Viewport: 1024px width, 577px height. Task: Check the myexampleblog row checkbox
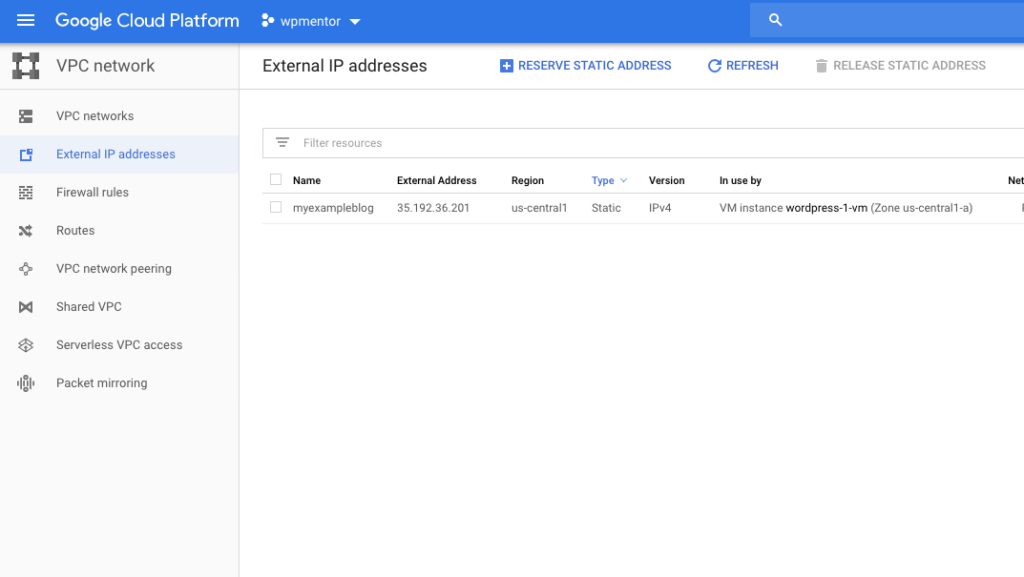pos(277,208)
